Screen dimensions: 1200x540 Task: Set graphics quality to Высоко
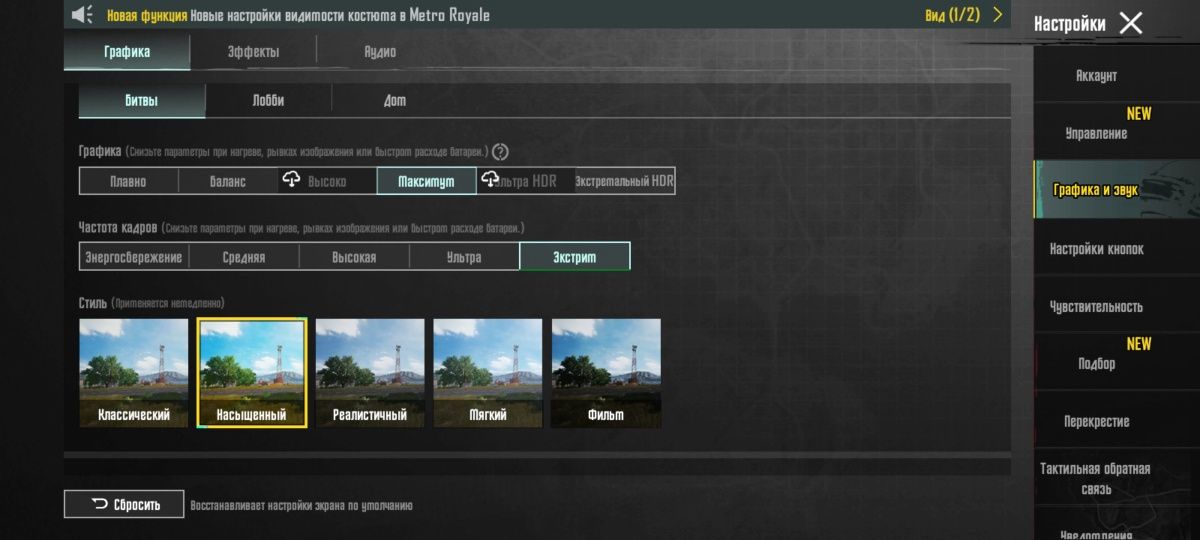tap(327, 181)
